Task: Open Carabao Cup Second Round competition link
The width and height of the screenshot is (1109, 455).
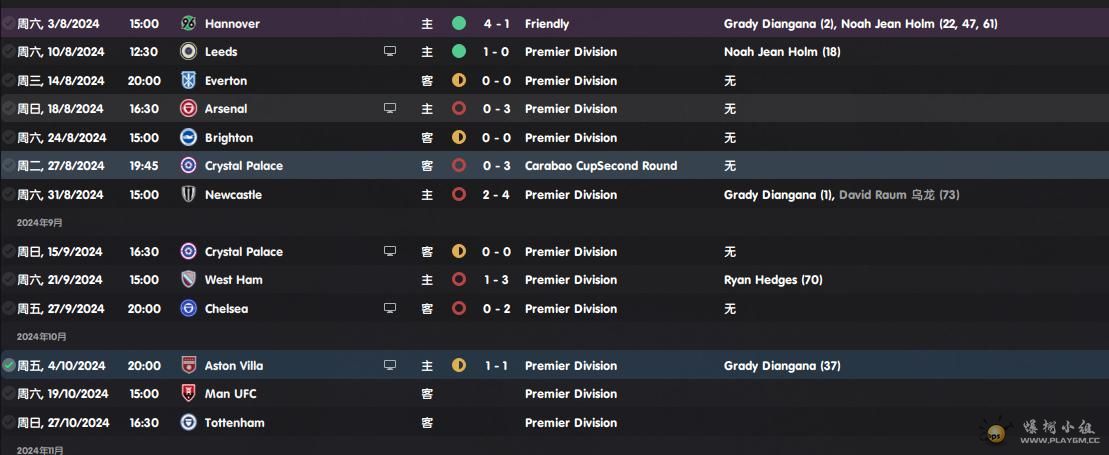Action: coord(600,166)
